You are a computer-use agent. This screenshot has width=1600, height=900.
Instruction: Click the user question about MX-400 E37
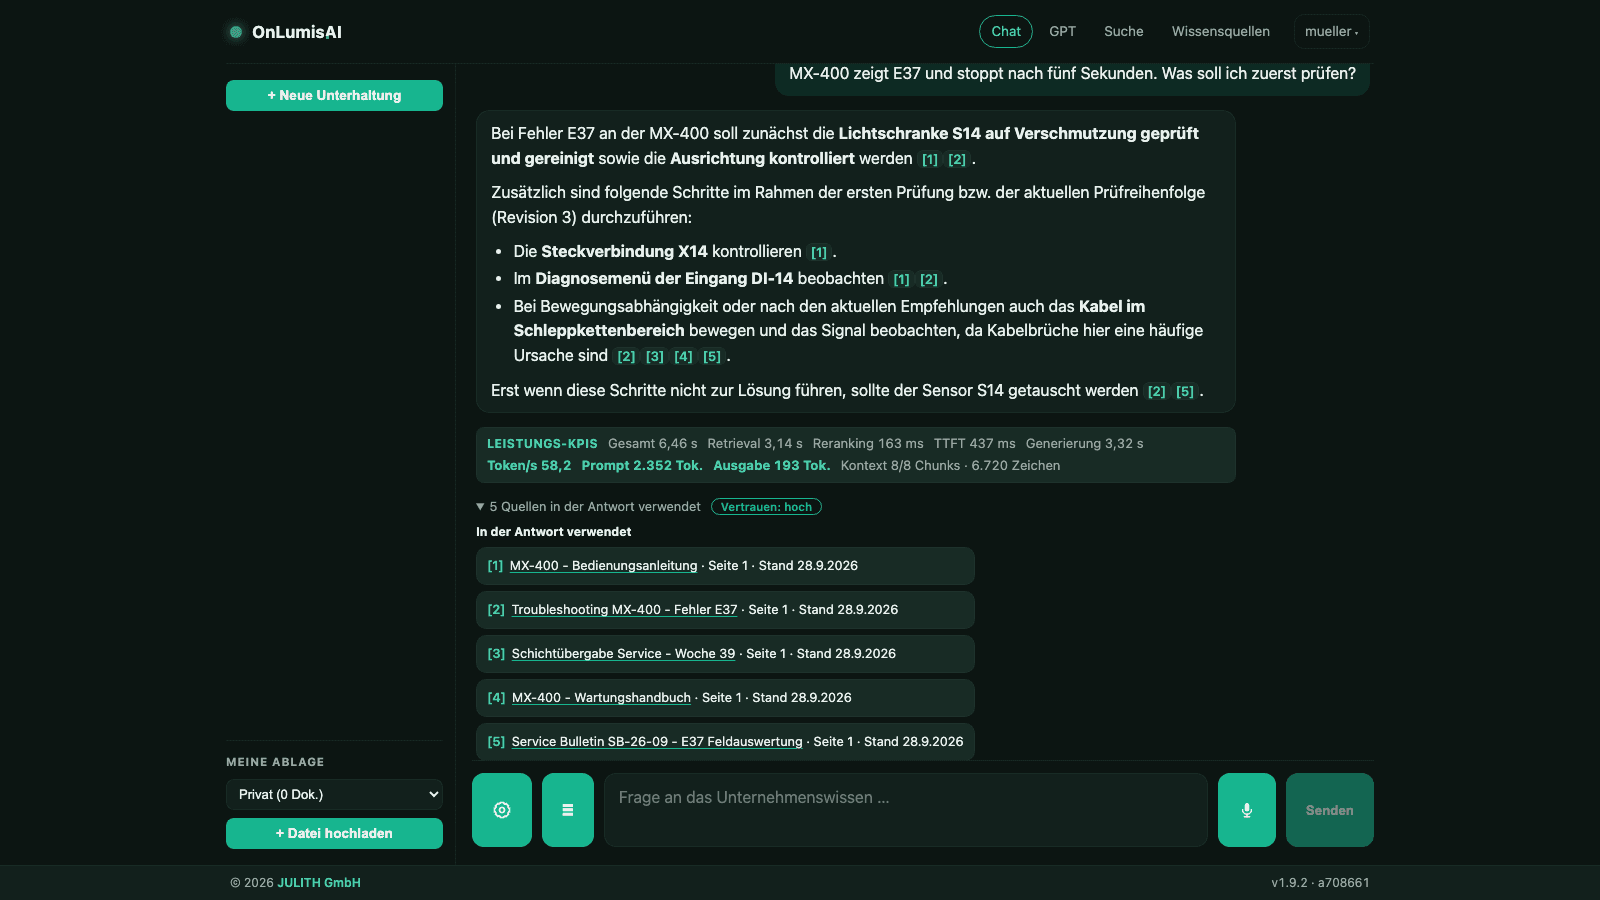click(x=1072, y=74)
